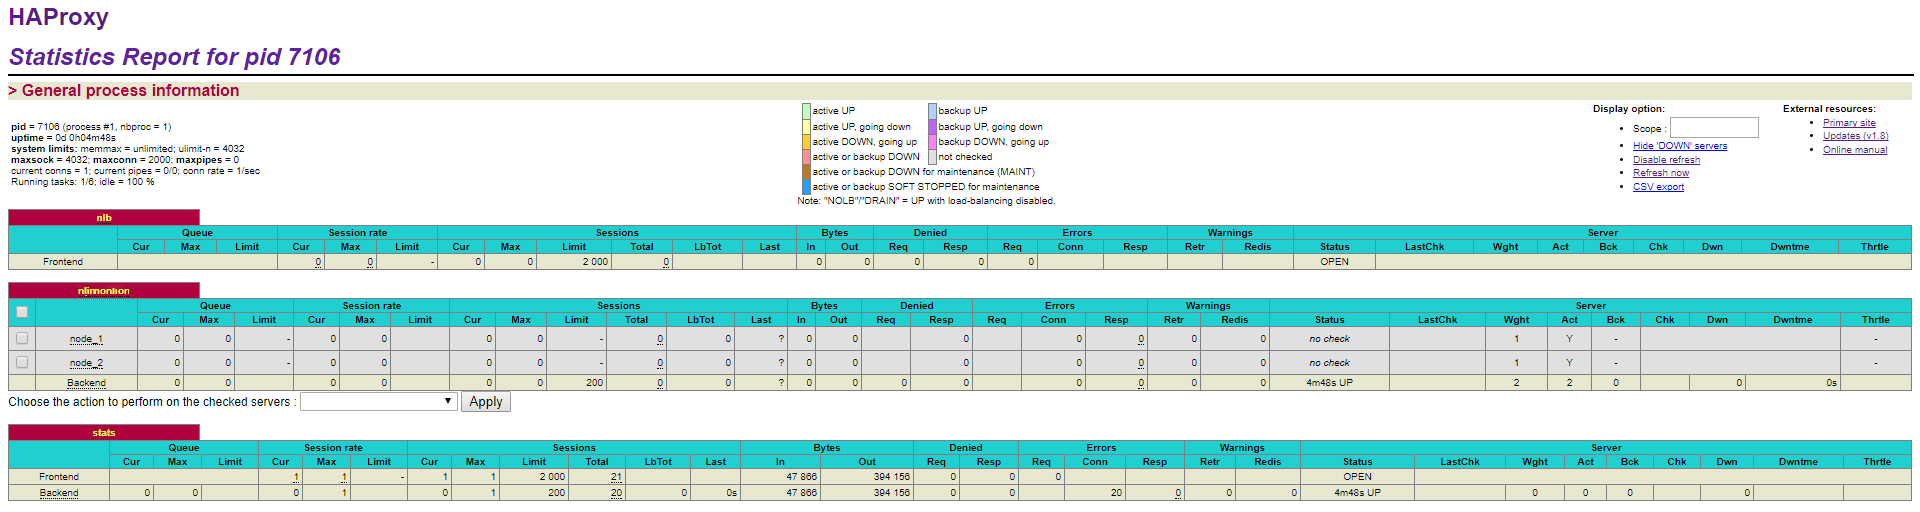Click the nlb proxy title

pyautogui.click(x=104, y=217)
